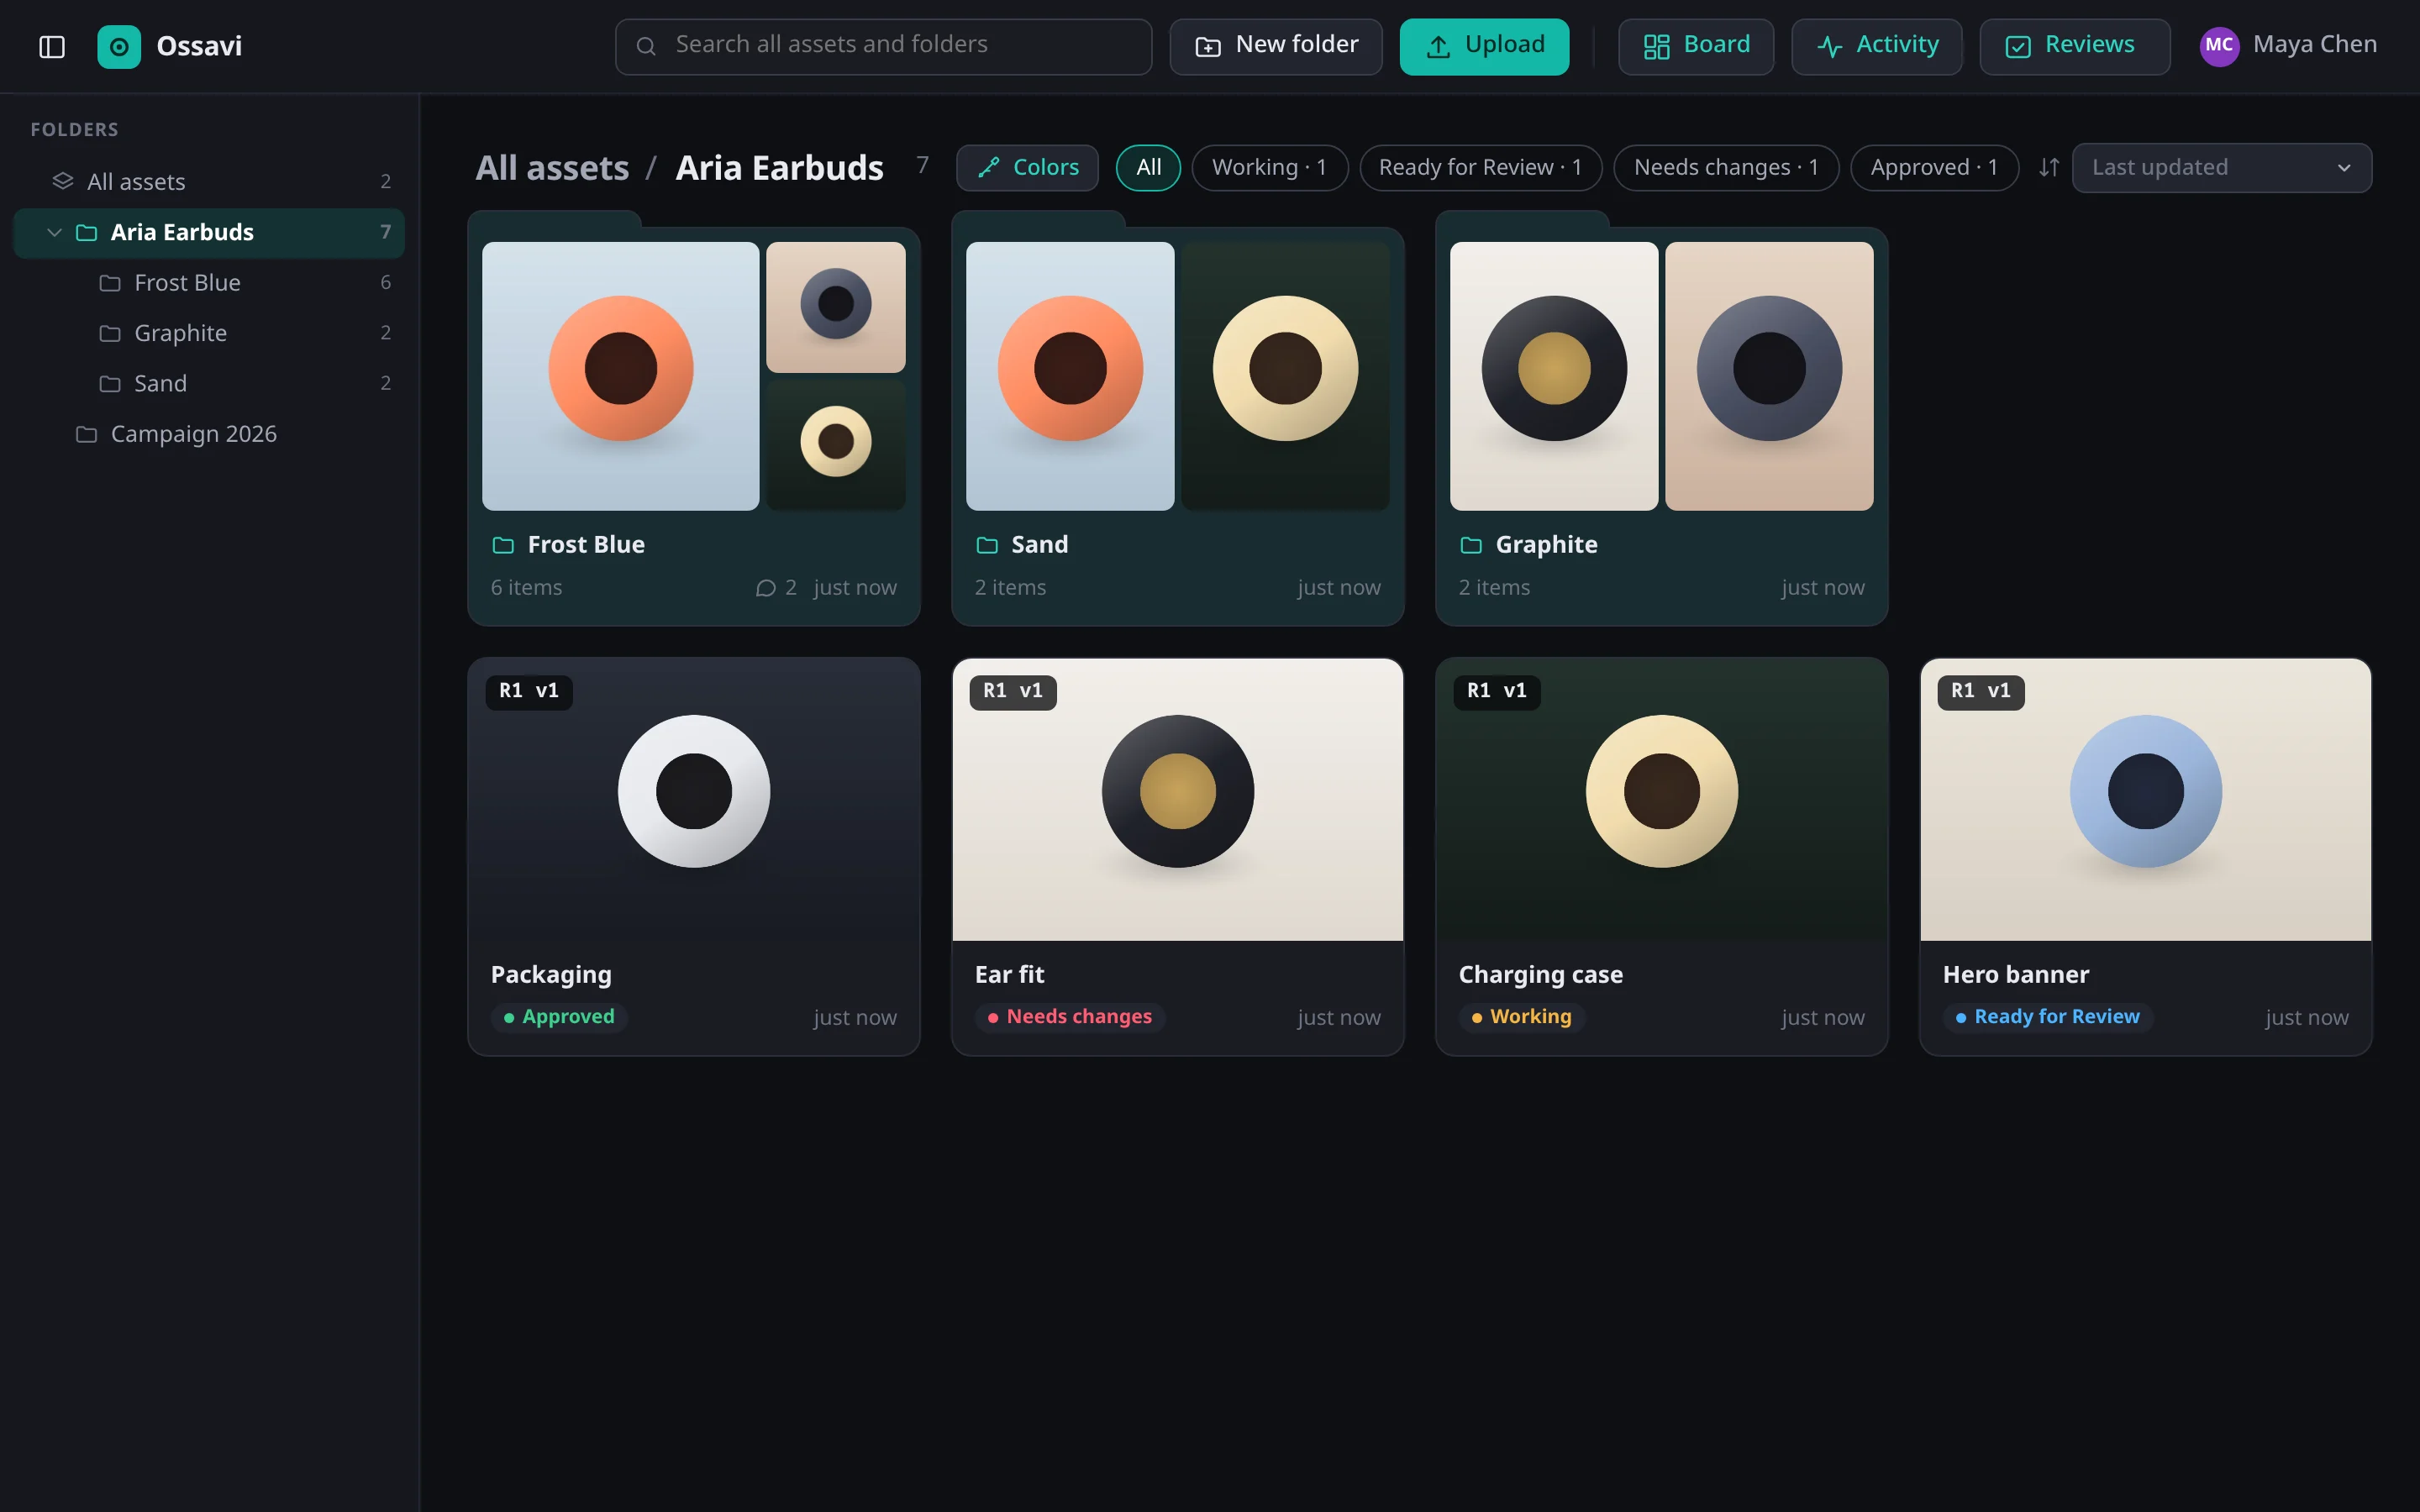Go to All assets breadcrumb

[x=552, y=168]
